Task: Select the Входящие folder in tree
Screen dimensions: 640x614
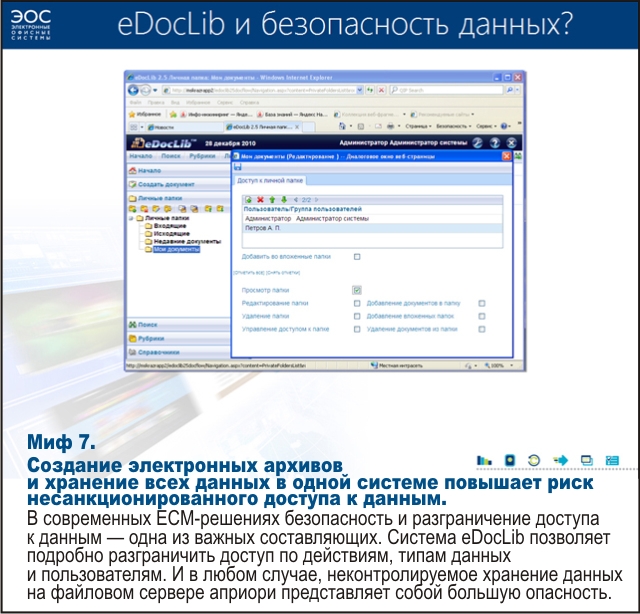Action: [x=170, y=226]
